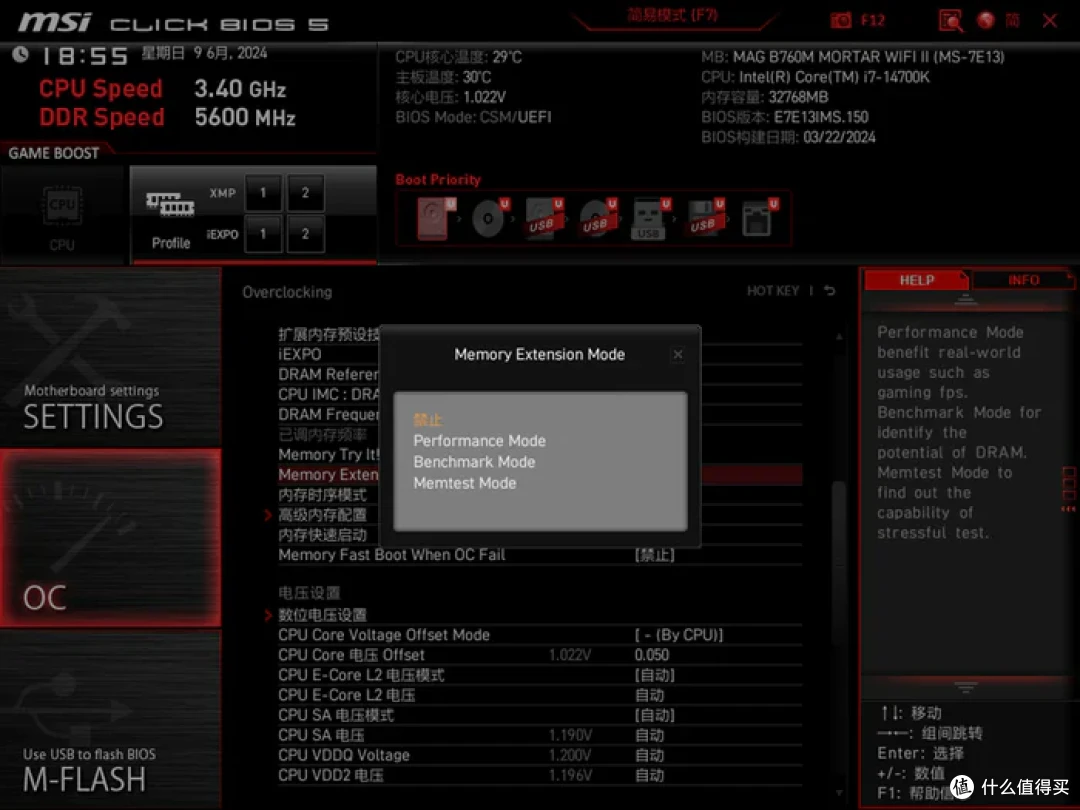1080x810 pixels.
Task: Click the clock icon beside 18:55
Action: pyautogui.click(x=20, y=54)
